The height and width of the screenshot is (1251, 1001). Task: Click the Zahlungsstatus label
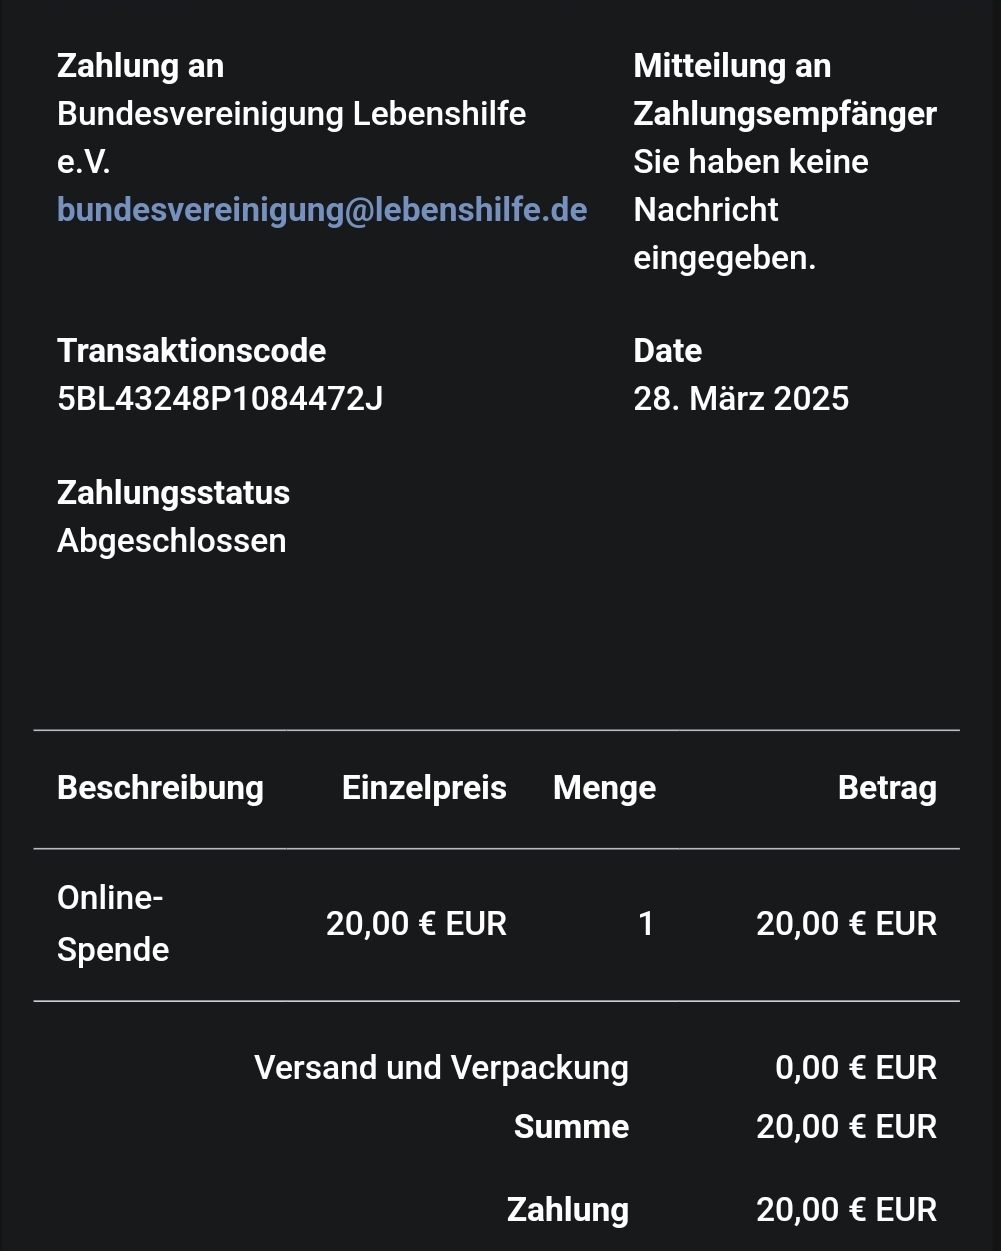point(173,493)
